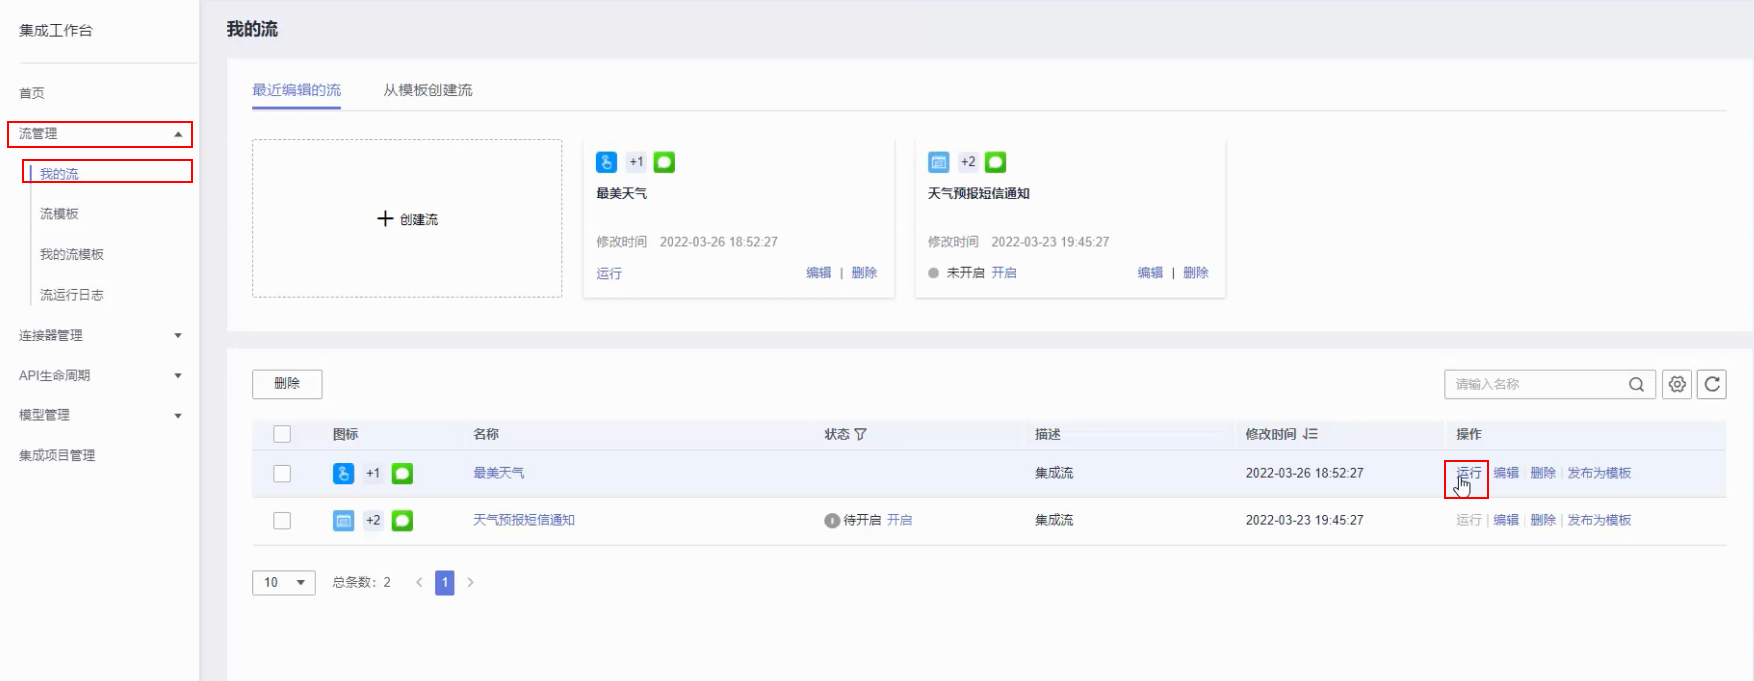Select 我的流 in the sidebar
This screenshot has width=1754, height=681.
[x=59, y=174]
